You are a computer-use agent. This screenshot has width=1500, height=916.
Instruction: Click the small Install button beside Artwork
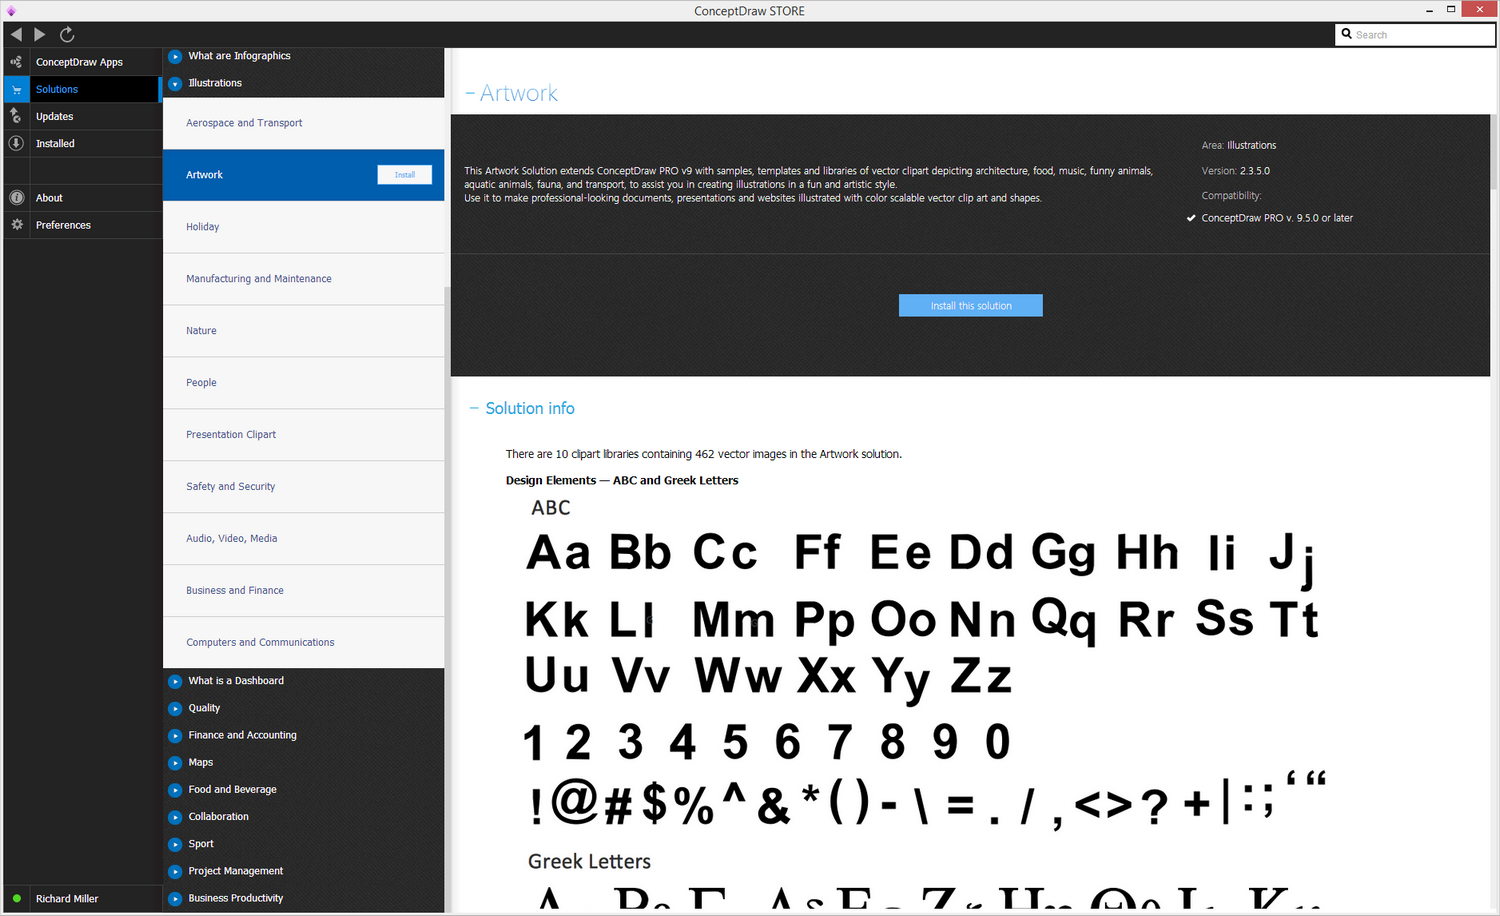(404, 175)
